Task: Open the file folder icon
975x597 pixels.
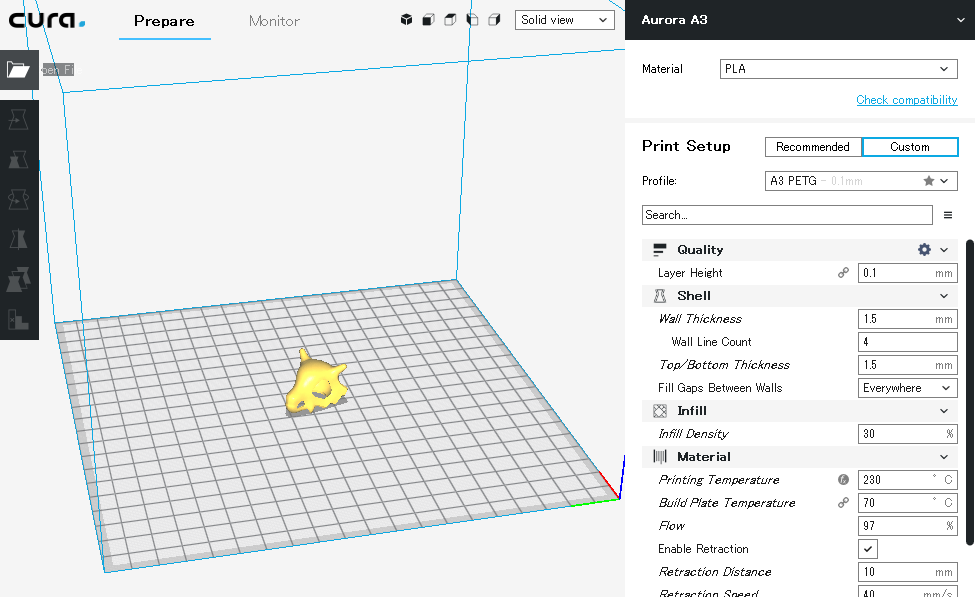Action: tap(19, 69)
